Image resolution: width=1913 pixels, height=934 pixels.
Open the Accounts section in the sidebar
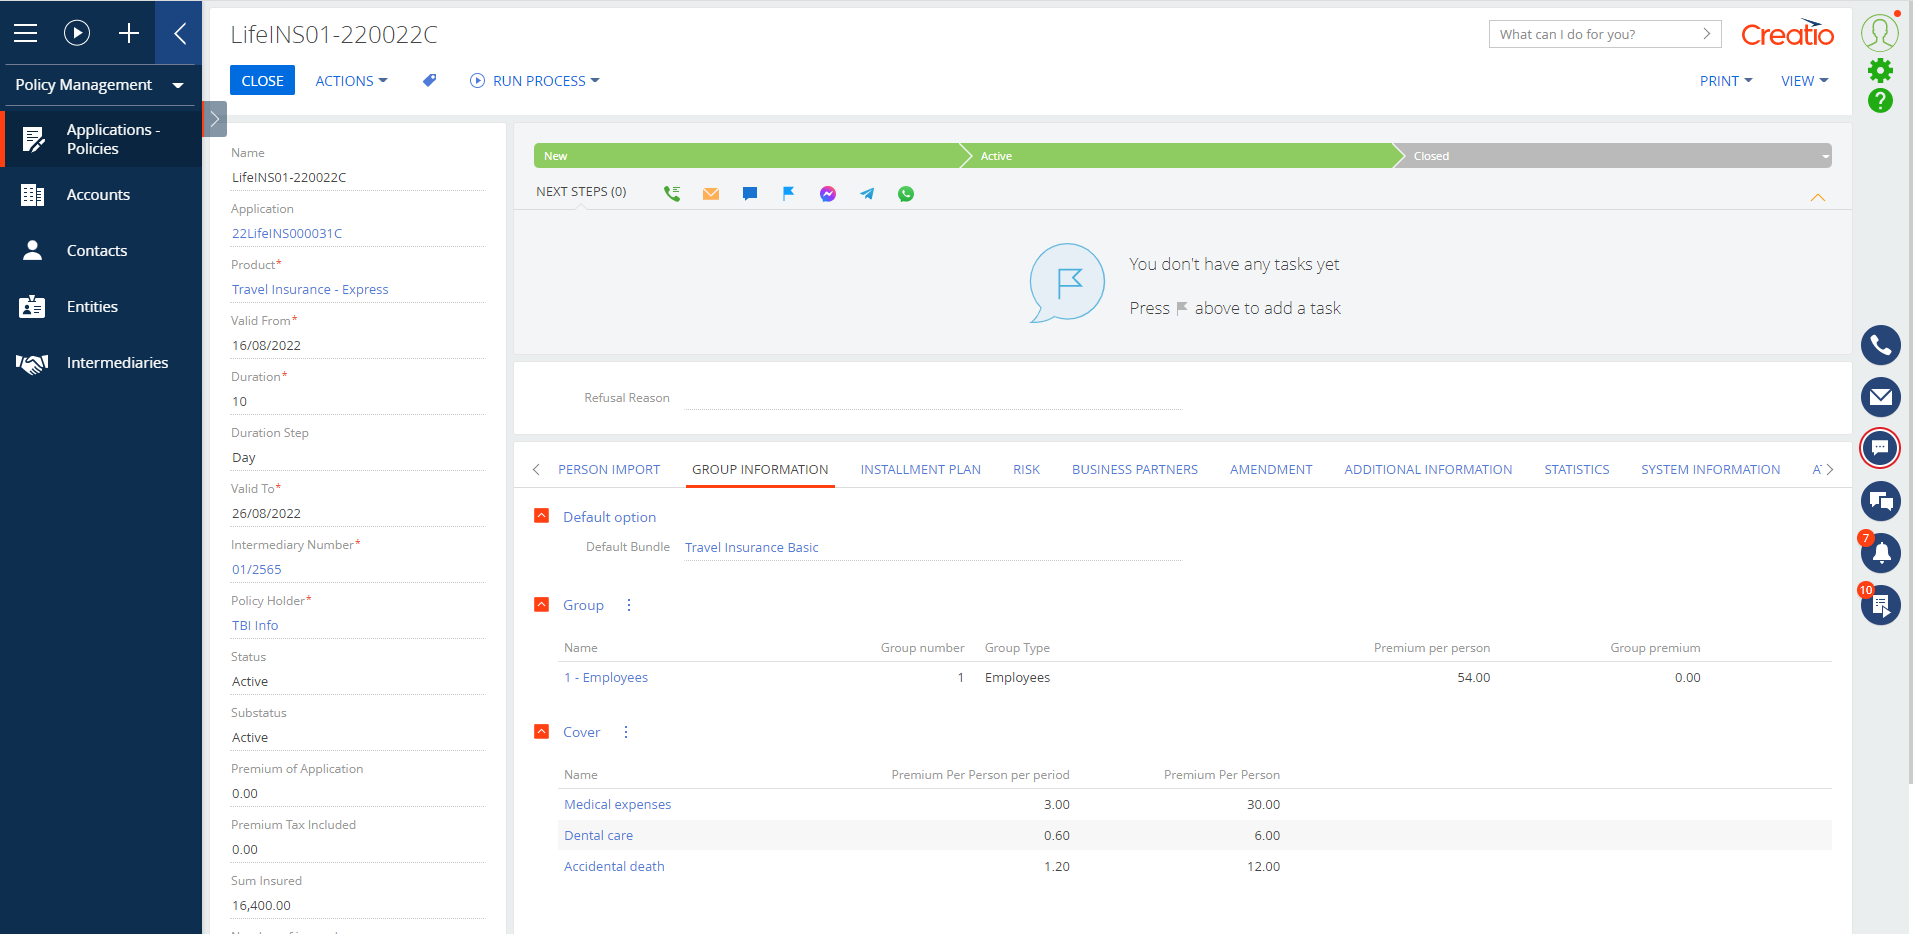pyautogui.click(x=98, y=194)
